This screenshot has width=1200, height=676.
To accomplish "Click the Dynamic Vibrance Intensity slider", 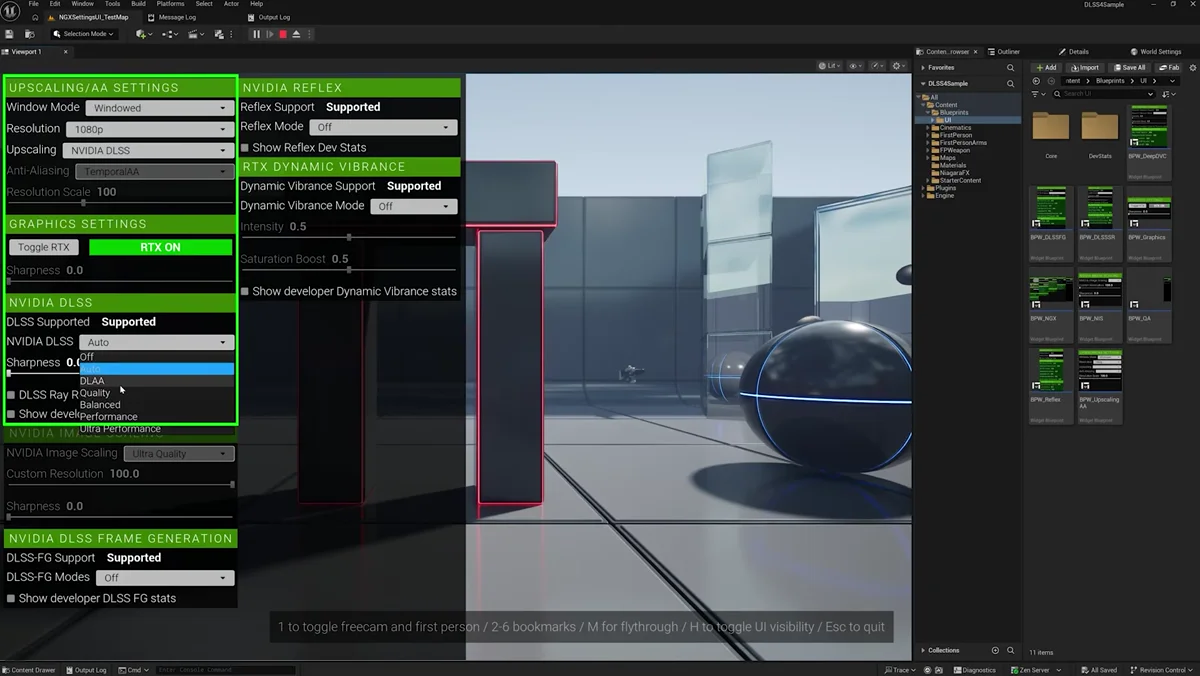I will coord(348,238).
